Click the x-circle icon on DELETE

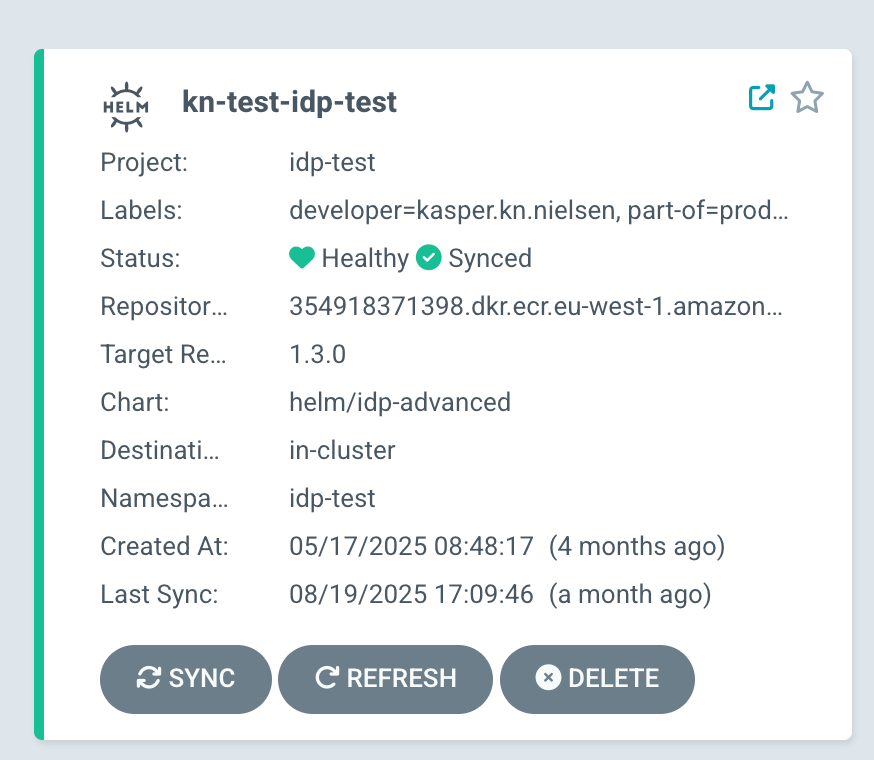(x=548, y=678)
